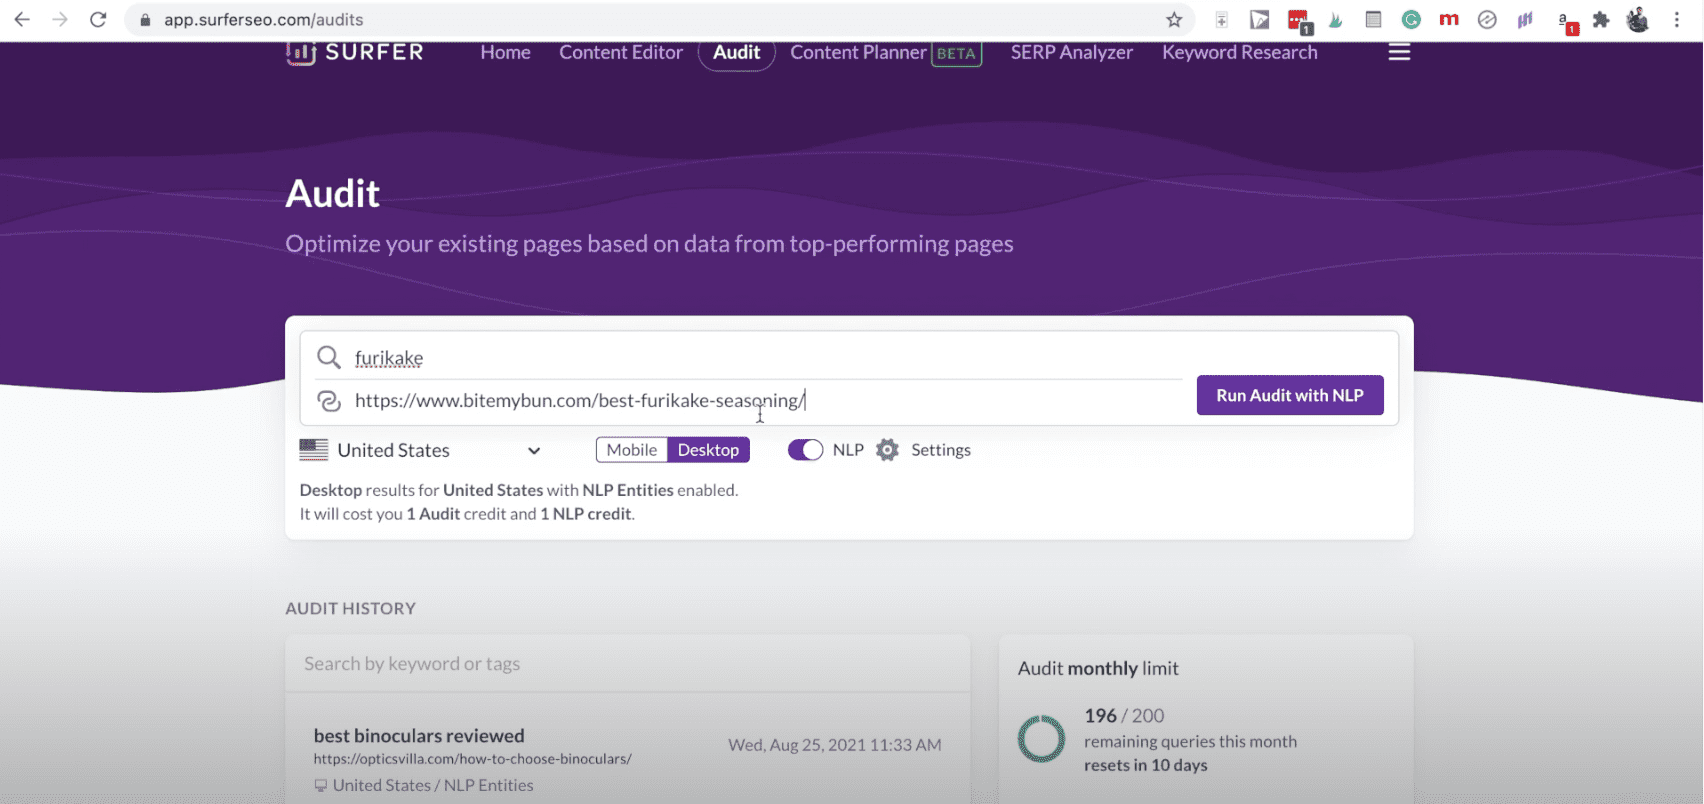Screen dimensions: 1704x804
Task: Go to the Home tab
Action: 505,52
